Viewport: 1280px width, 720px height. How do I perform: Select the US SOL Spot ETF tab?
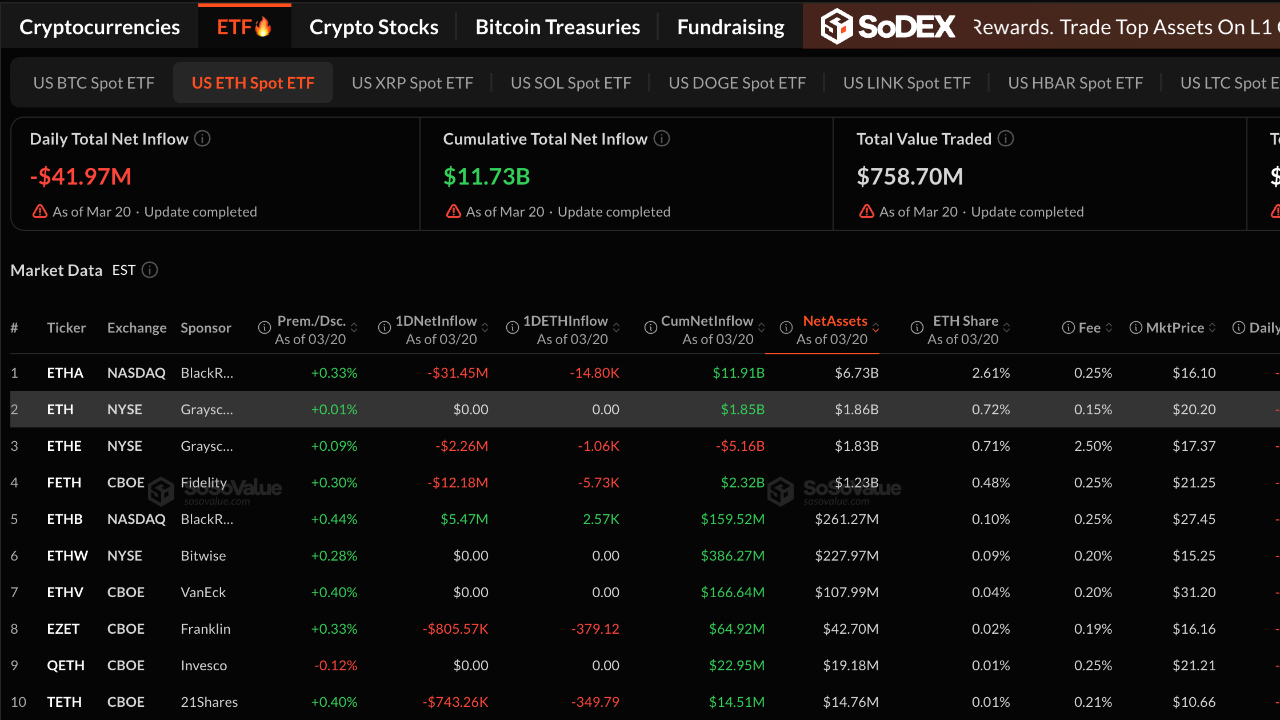click(x=570, y=83)
